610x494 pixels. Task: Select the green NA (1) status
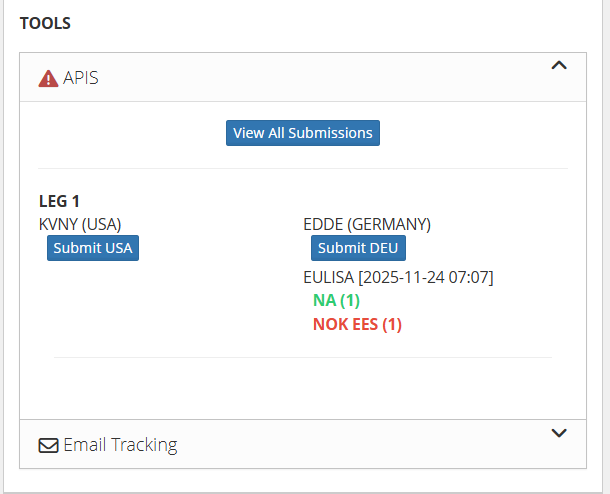pos(336,300)
